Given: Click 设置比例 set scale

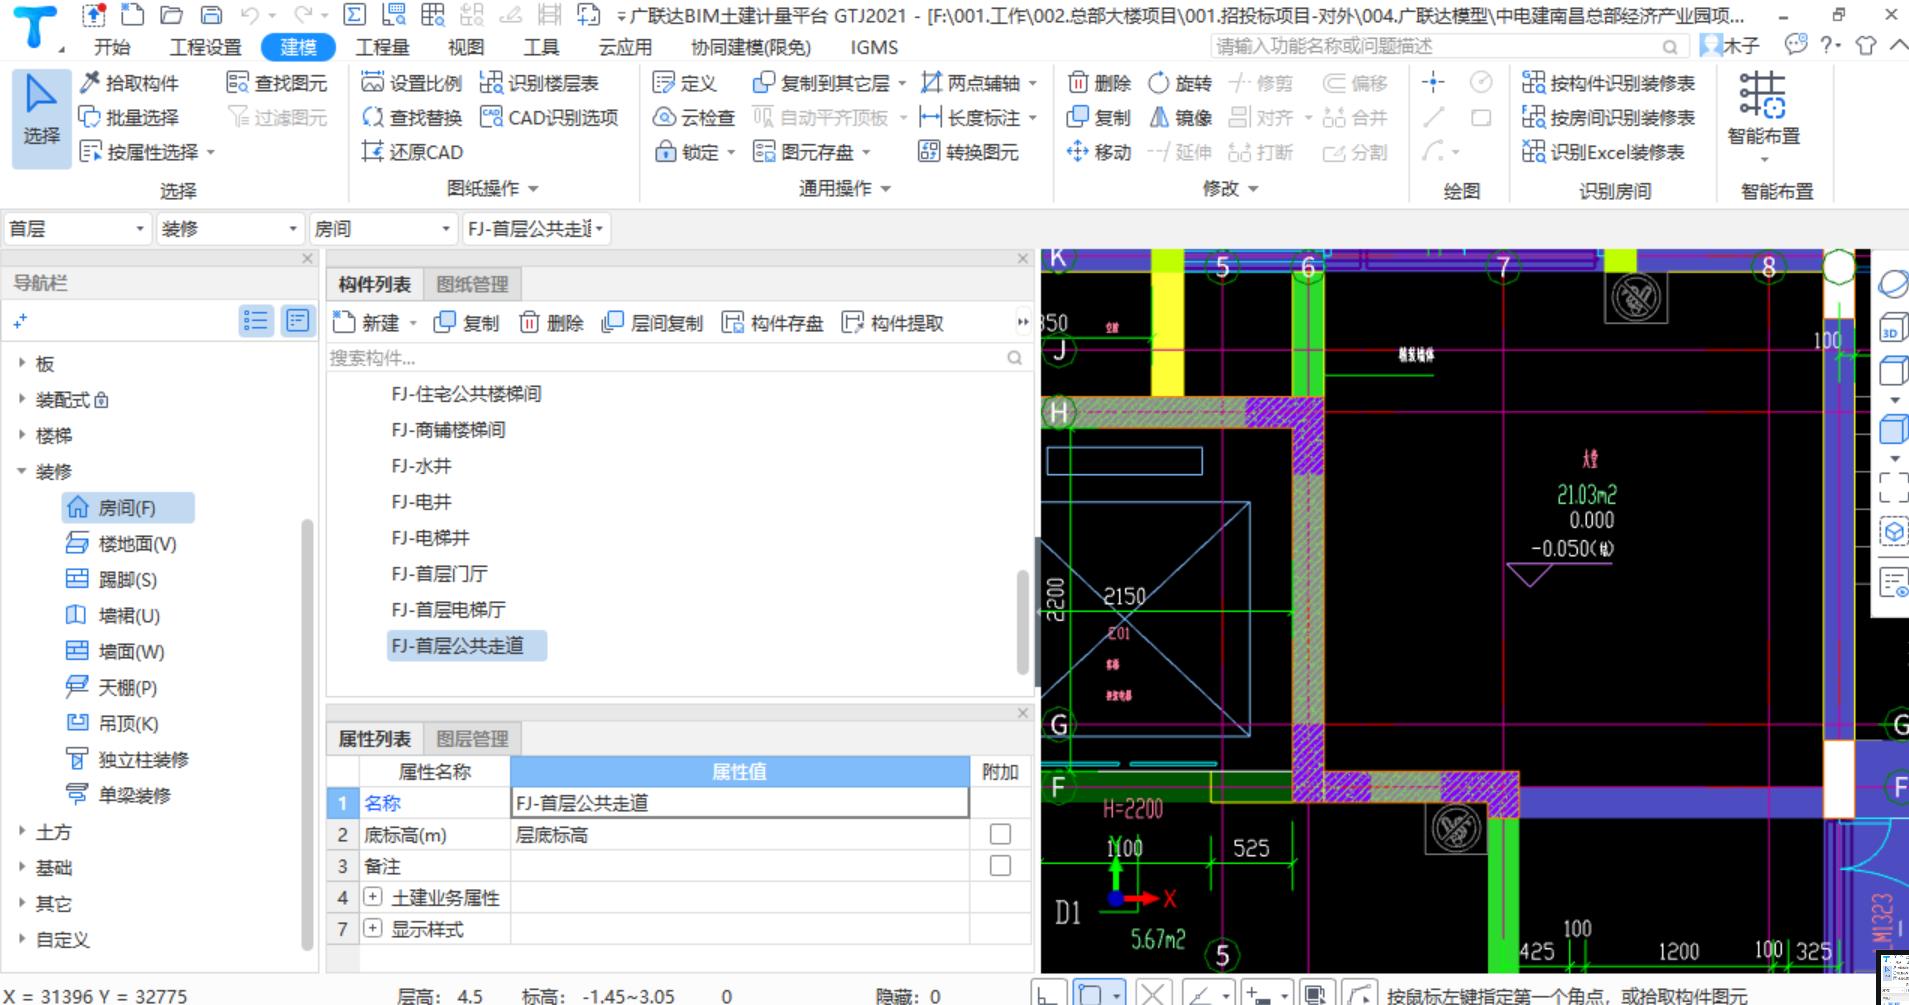Looking at the screenshot, I should pyautogui.click(x=412, y=83).
